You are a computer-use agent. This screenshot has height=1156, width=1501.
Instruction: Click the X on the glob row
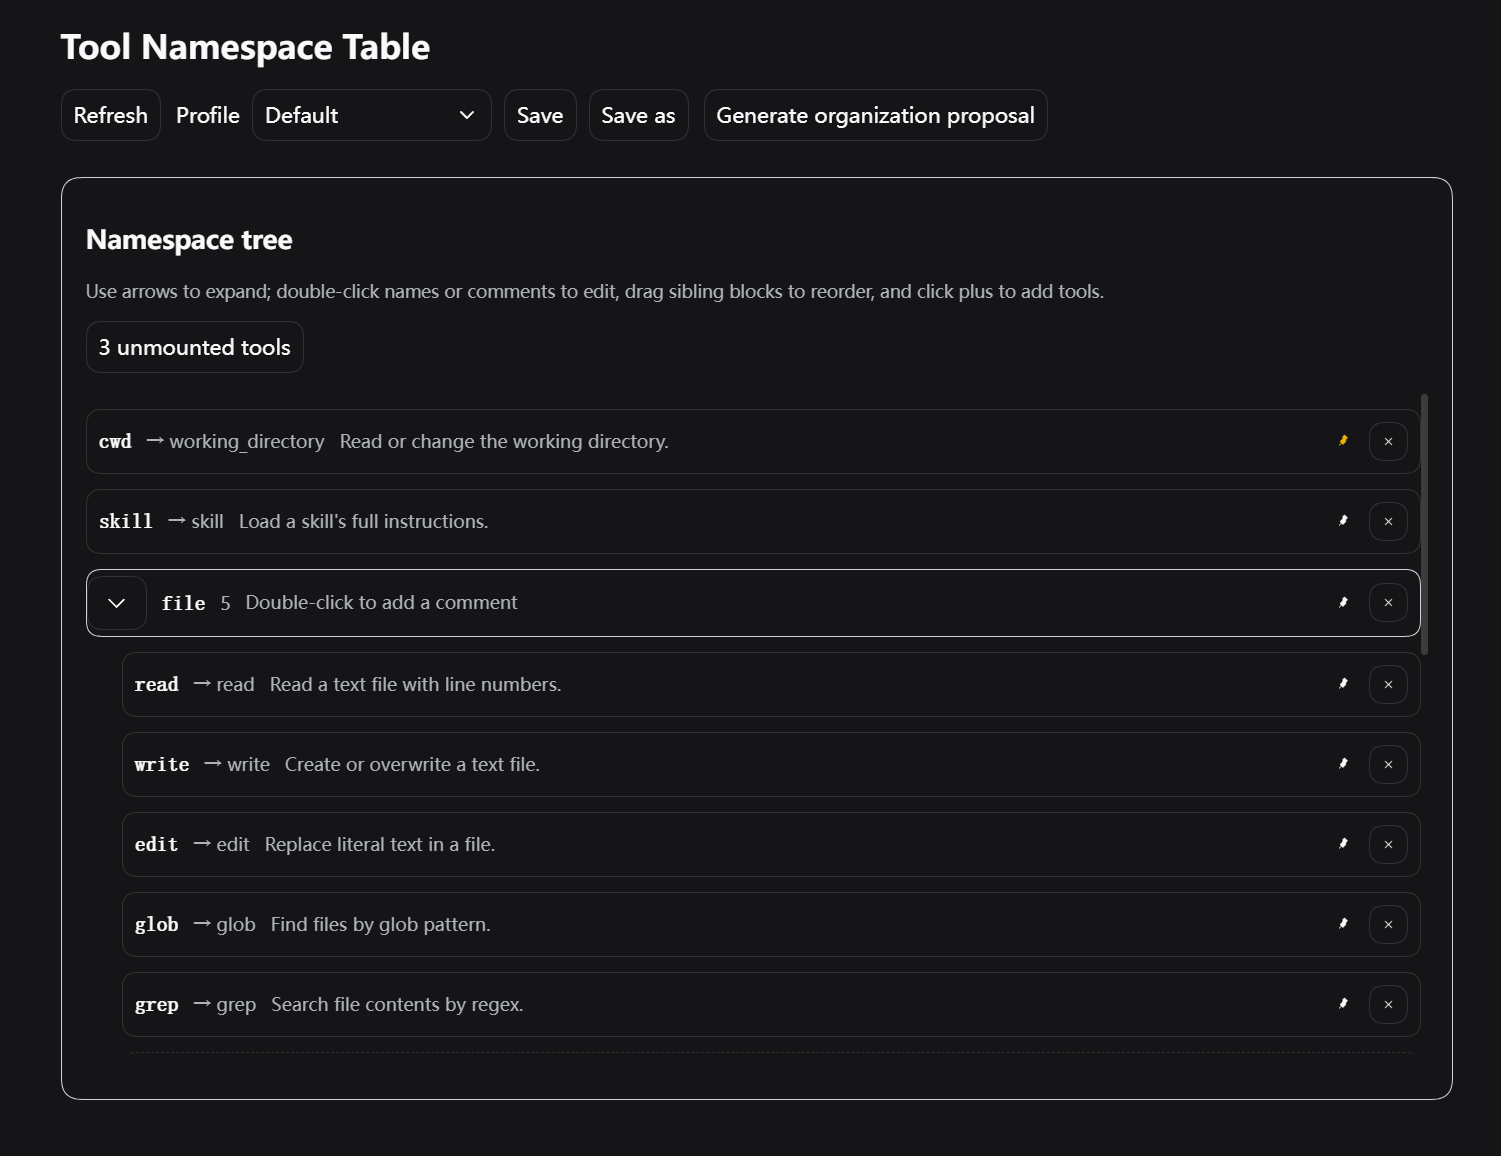(1388, 924)
